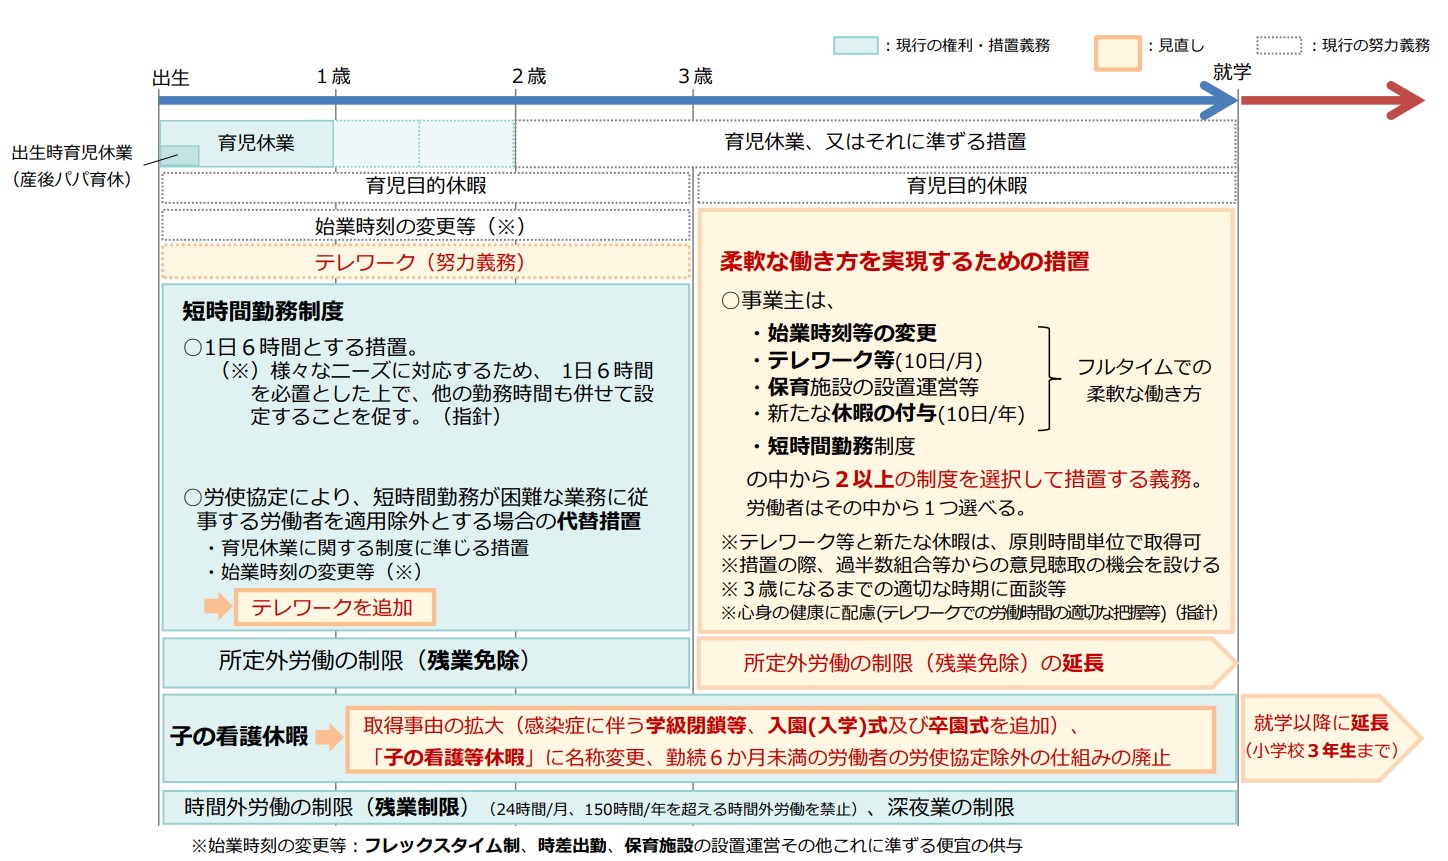
Task: Click bullet 新たな休暇の付与(10日/年)
Action: click(x=888, y=413)
